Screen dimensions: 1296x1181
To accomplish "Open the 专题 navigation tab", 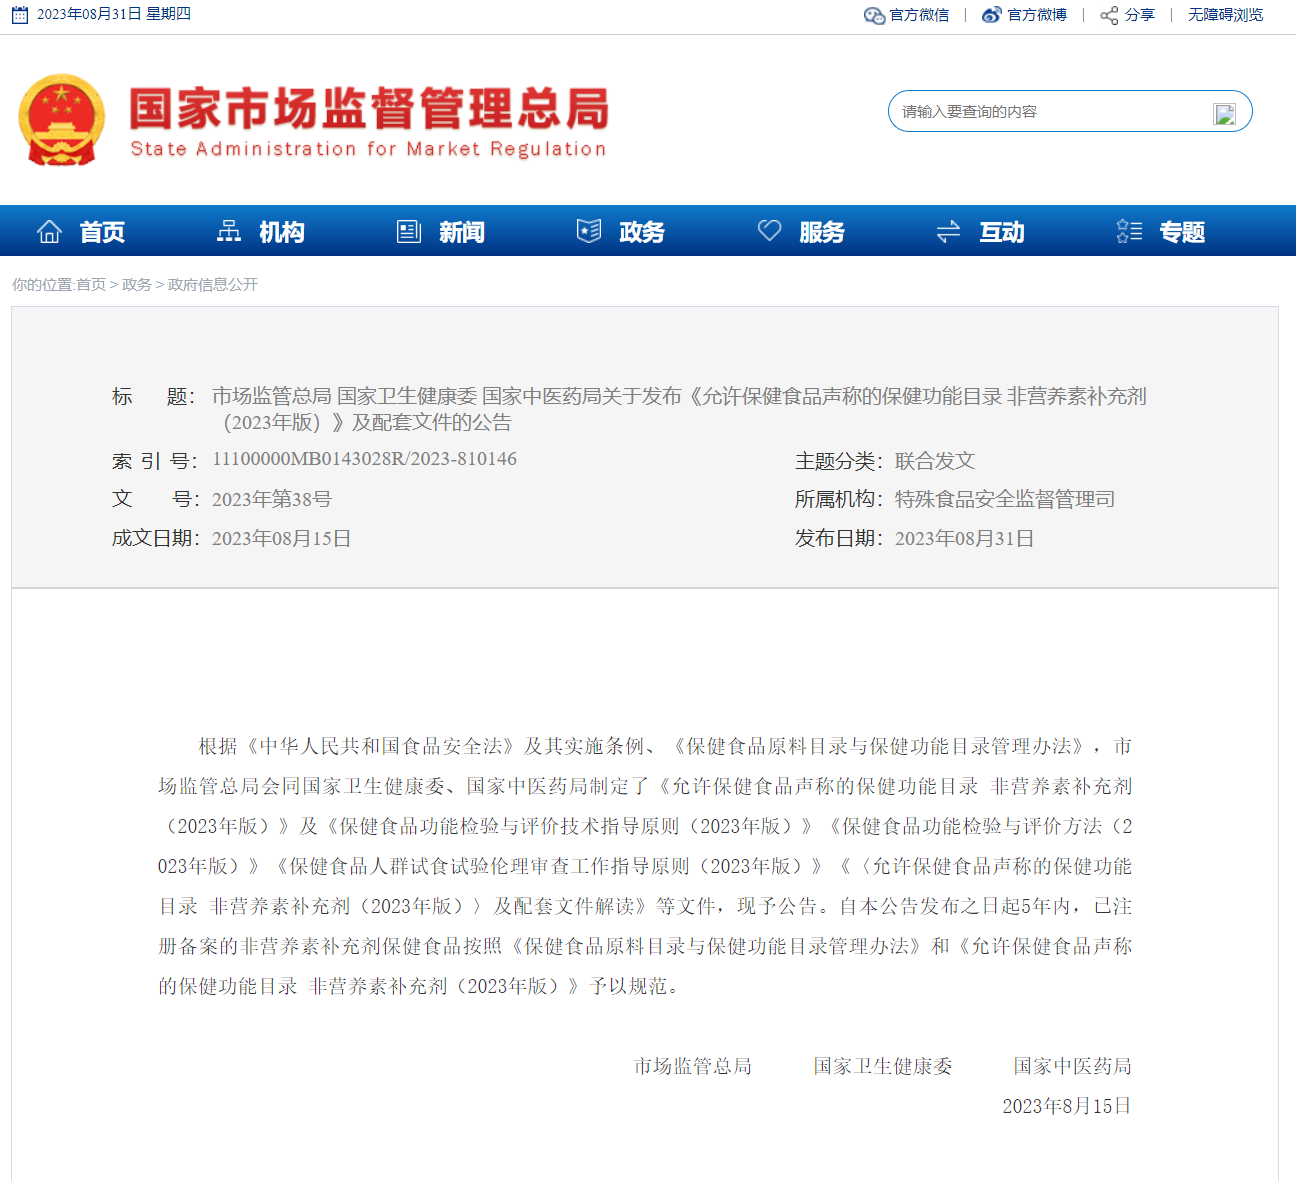I will [x=1182, y=232].
